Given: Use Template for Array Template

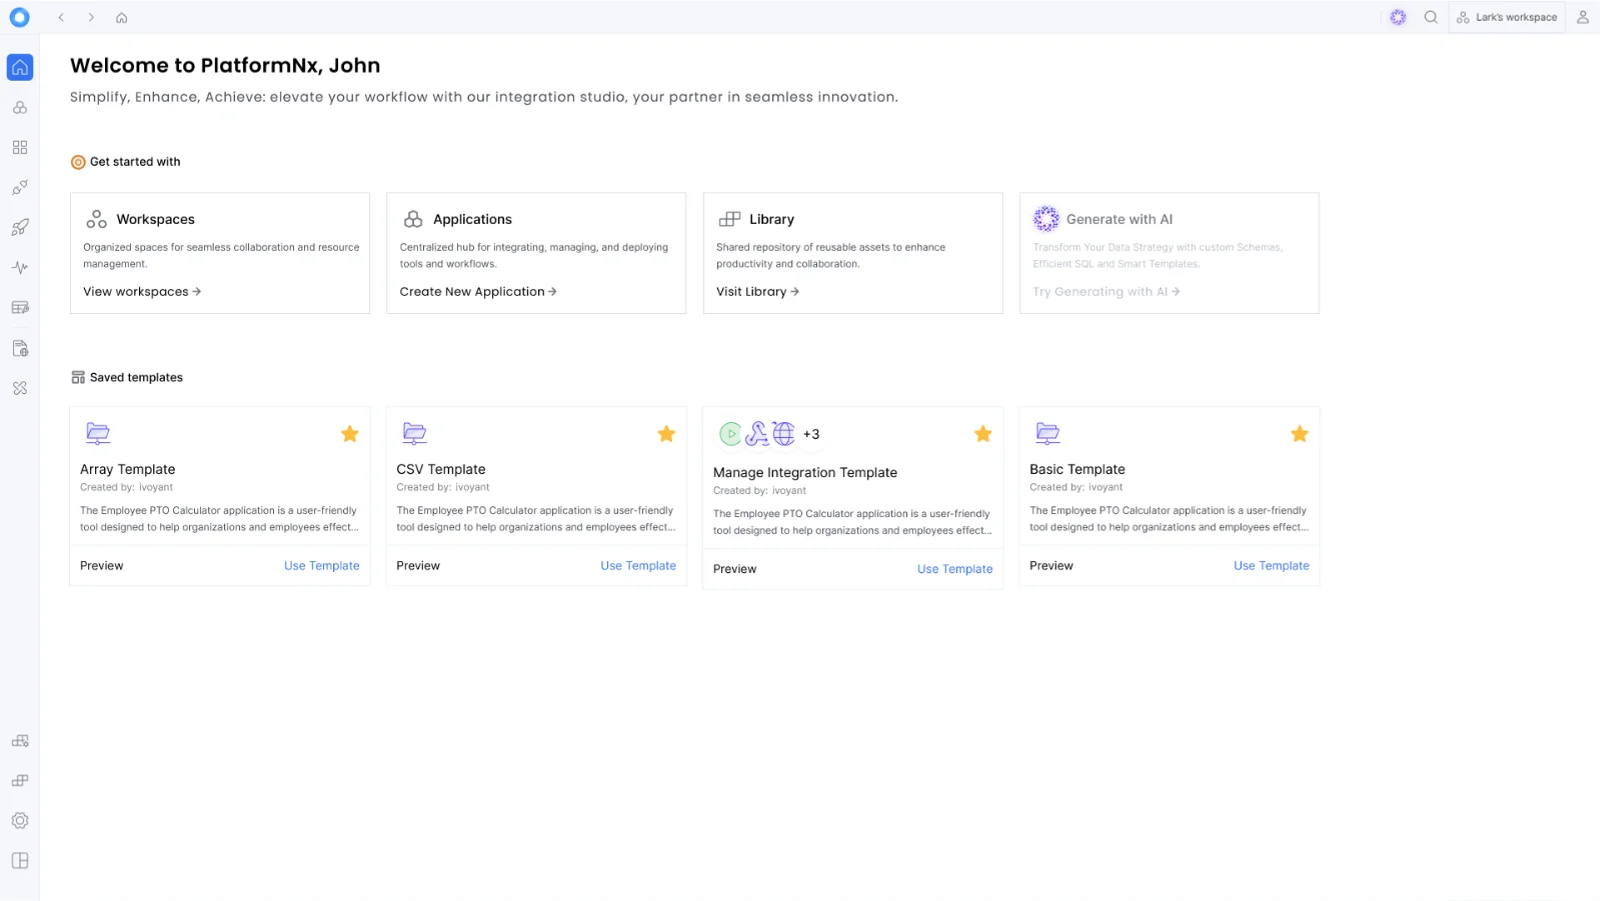Looking at the screenshot, I should click(322, 566).
